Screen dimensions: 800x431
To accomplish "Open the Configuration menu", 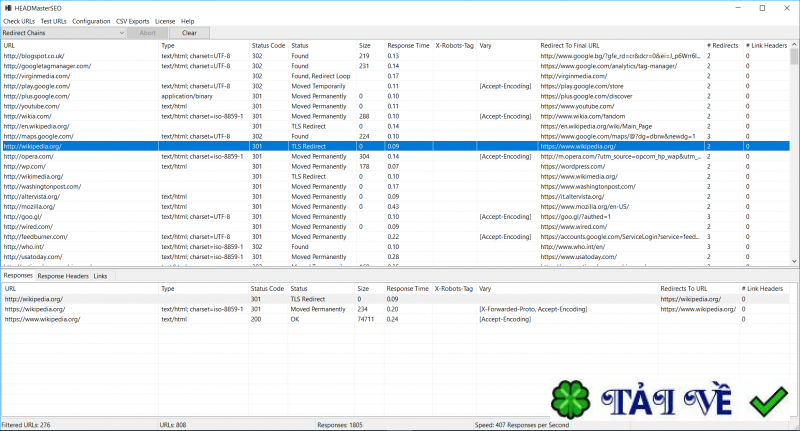I will click(91, 21).
